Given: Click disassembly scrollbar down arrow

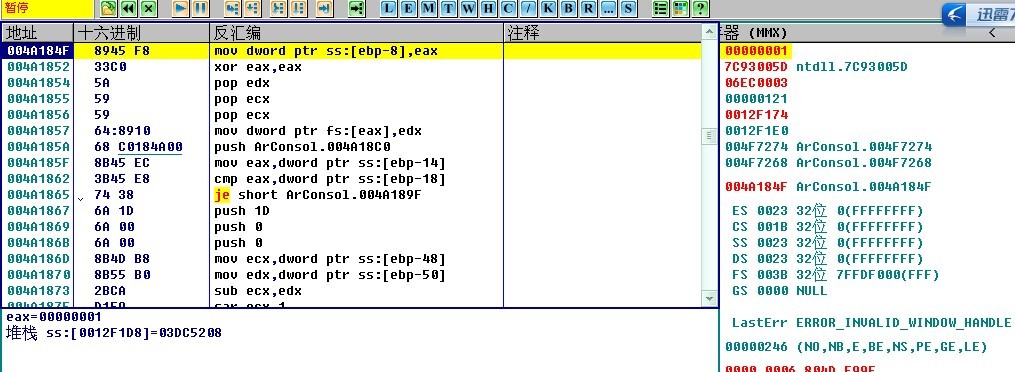Looking at the screenshot, I should [x=710, y=298].
